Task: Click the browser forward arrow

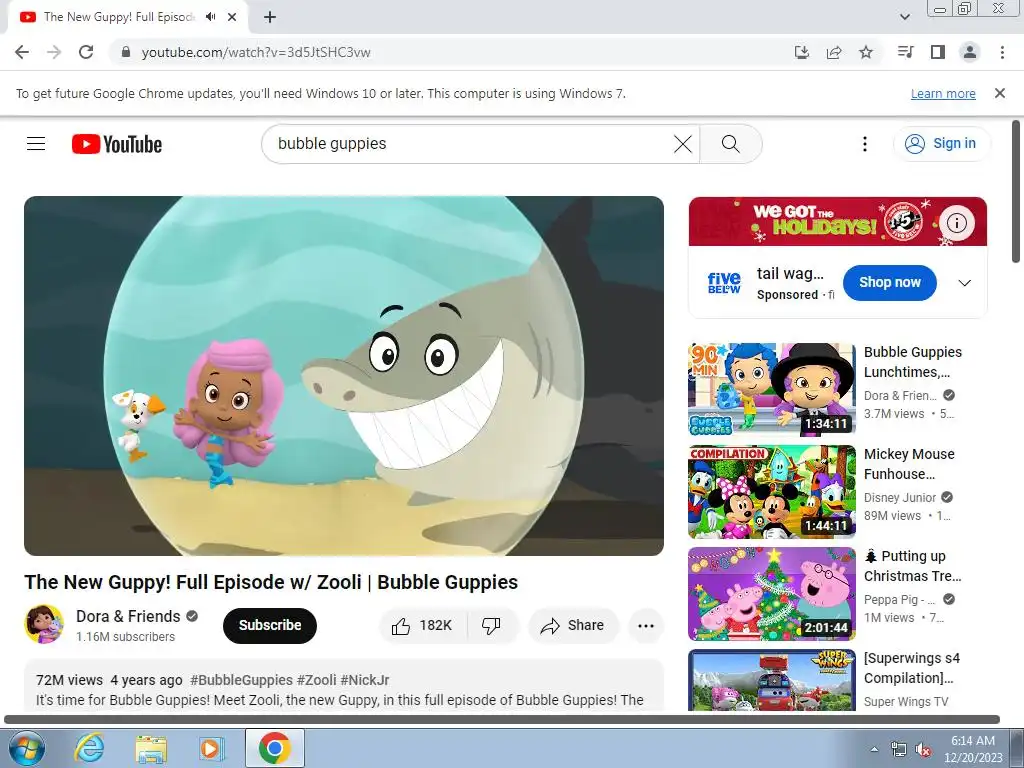Action: 54,52
